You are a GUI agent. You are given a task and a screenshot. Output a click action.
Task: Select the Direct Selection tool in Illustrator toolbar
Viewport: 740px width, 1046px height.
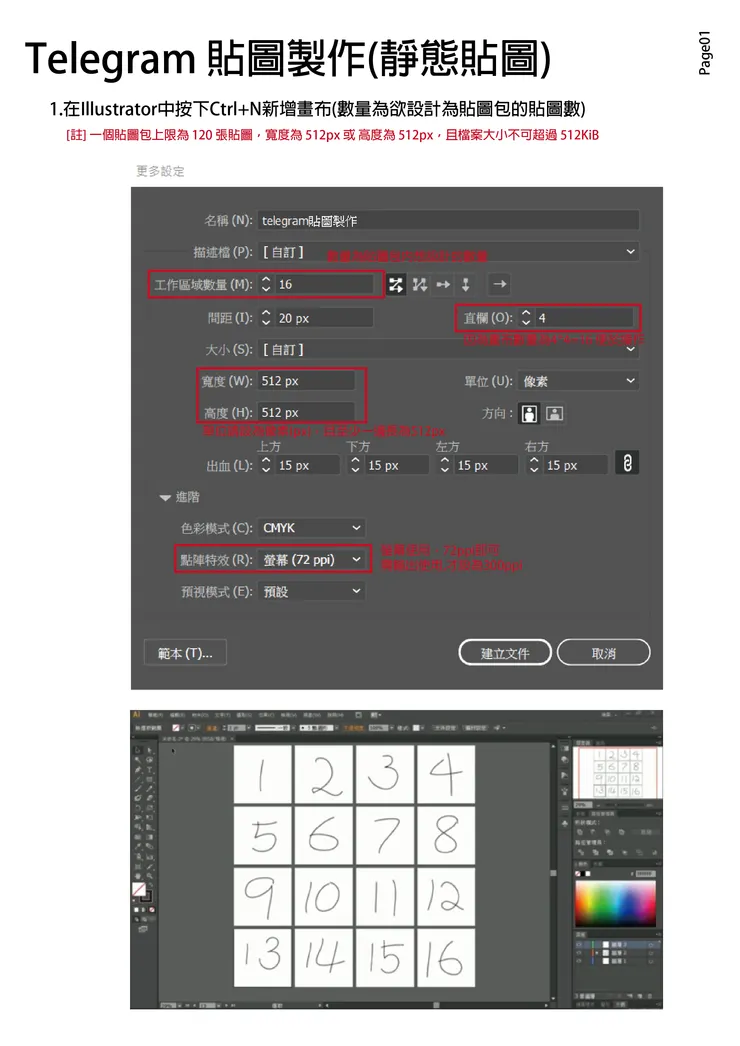(x=149, y=750)
